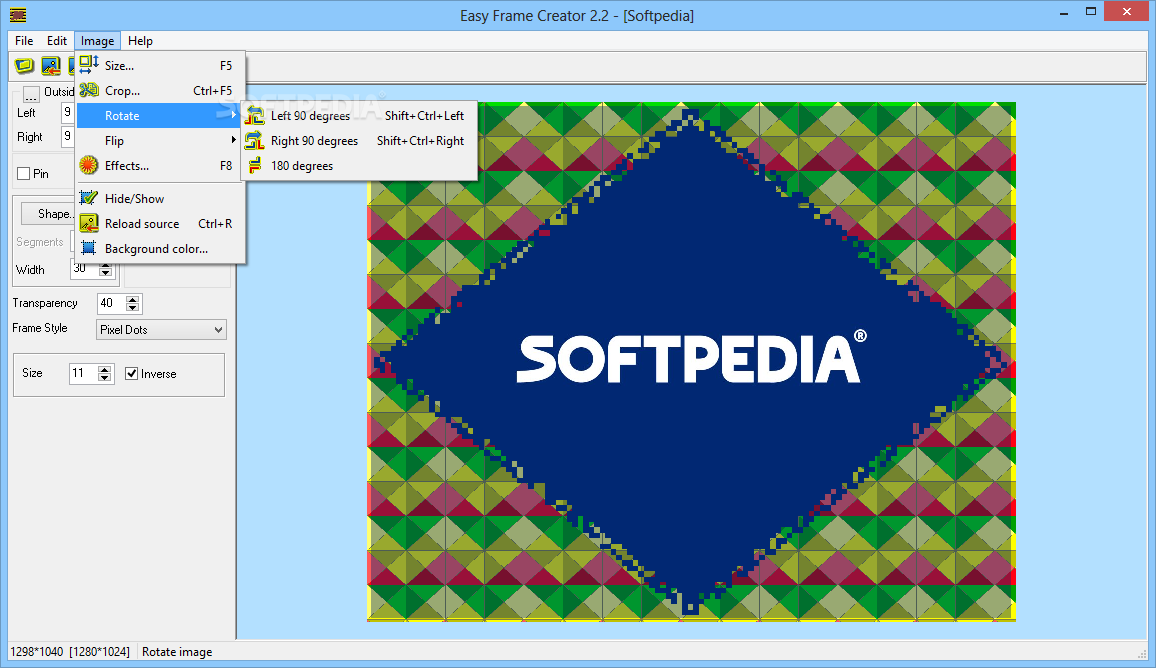This screenshot has width=1156, height=668.
Task: Open Background color... menu entry
Action: [159, 248]
